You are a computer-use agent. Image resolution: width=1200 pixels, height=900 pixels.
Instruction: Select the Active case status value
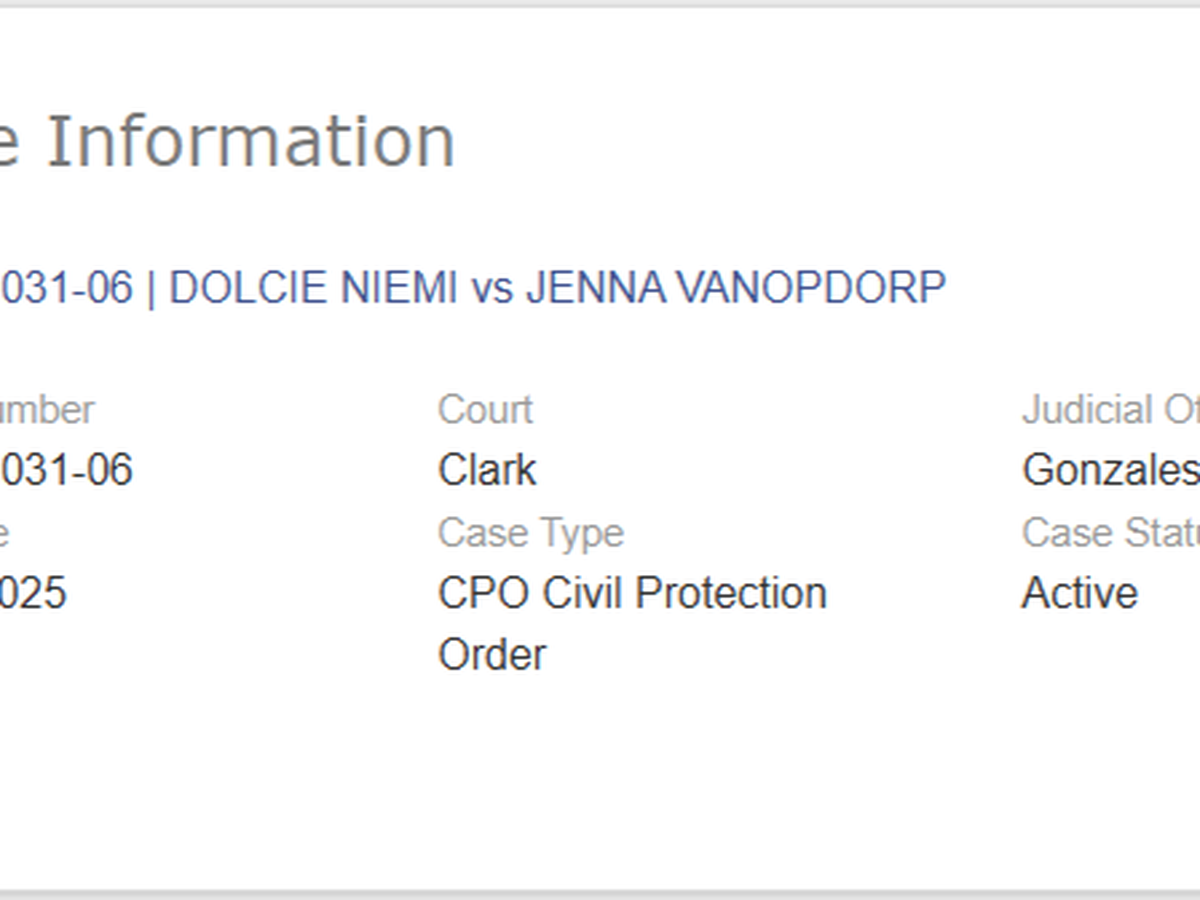(1079, 593)
